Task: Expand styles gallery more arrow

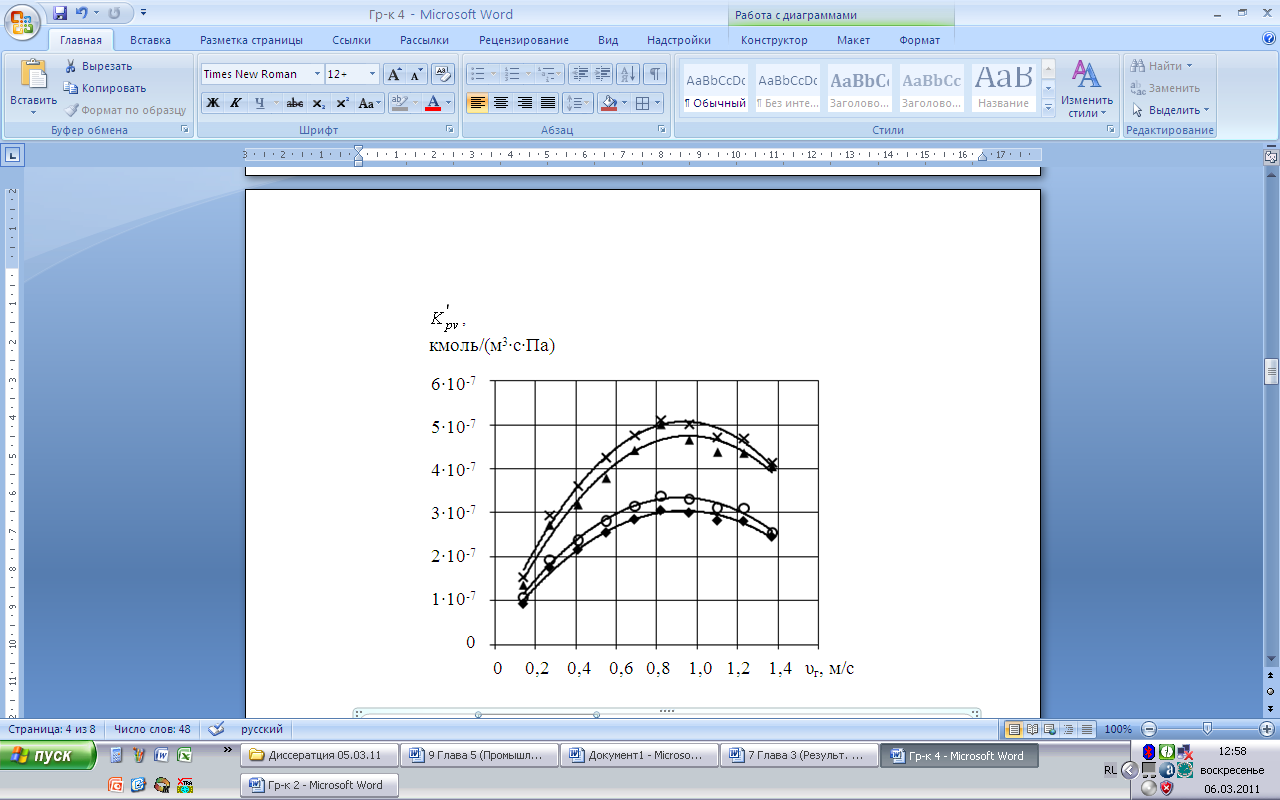Action: click(1048, 107)
